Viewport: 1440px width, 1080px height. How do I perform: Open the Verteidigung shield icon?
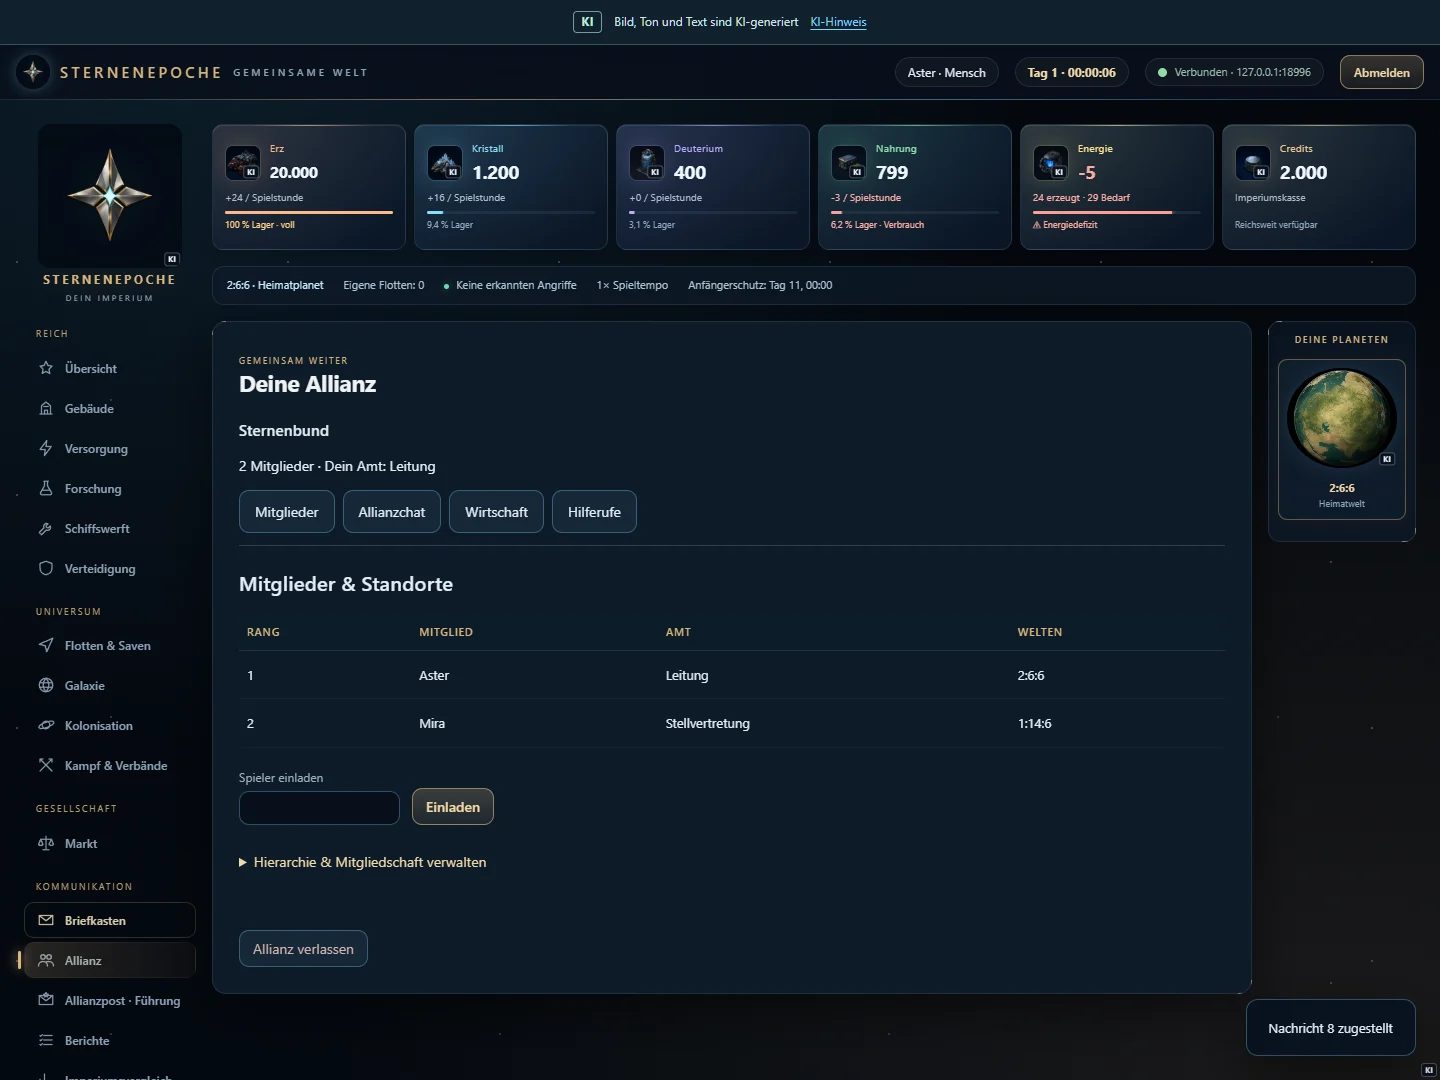pyautogui.click(x=46, y=568)
